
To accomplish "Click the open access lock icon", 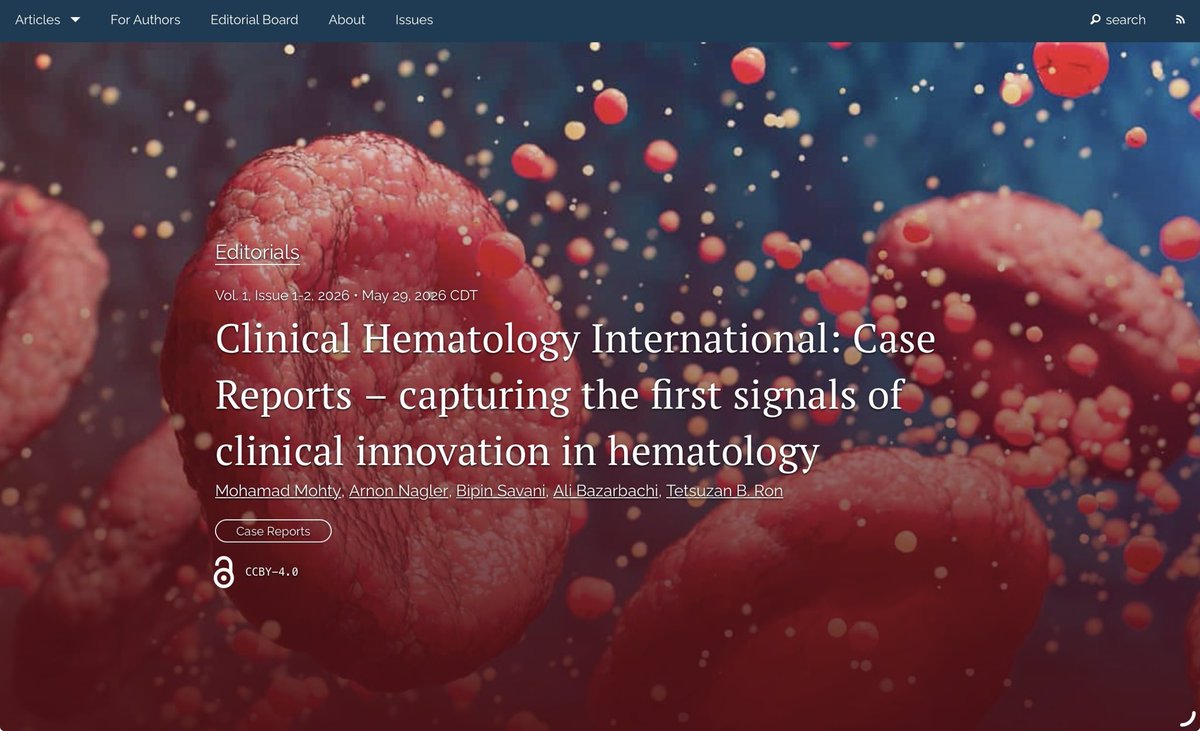I will click(x=224, y=572).
